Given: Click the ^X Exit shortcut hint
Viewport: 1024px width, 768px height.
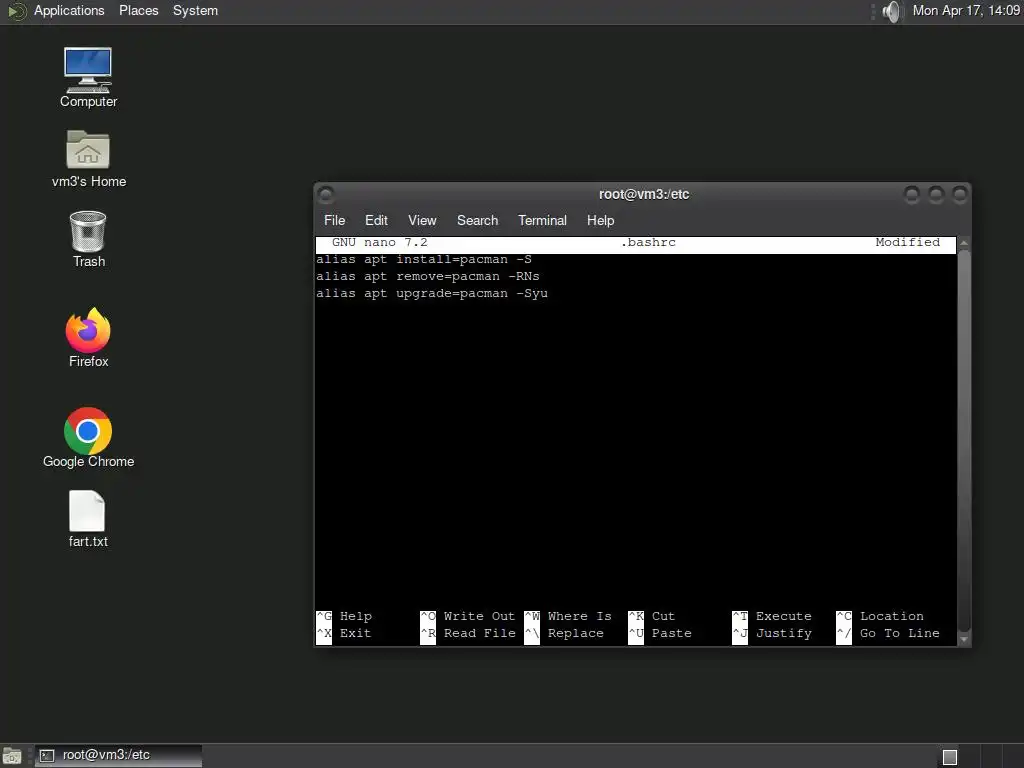Looking at the screenshot, I should coord(344,633).
